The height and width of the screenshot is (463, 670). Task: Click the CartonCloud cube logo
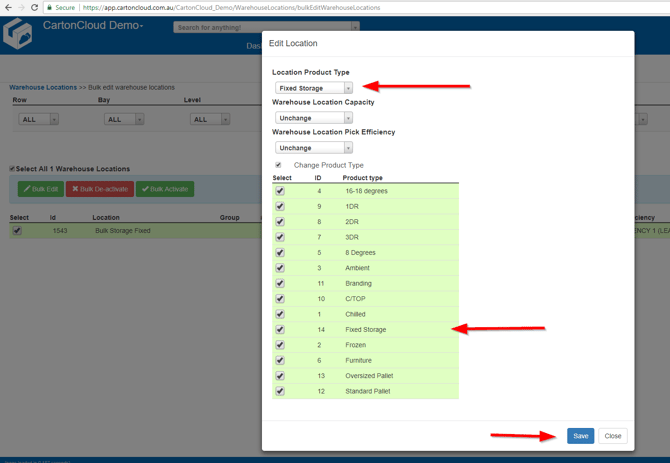(18, 34)
